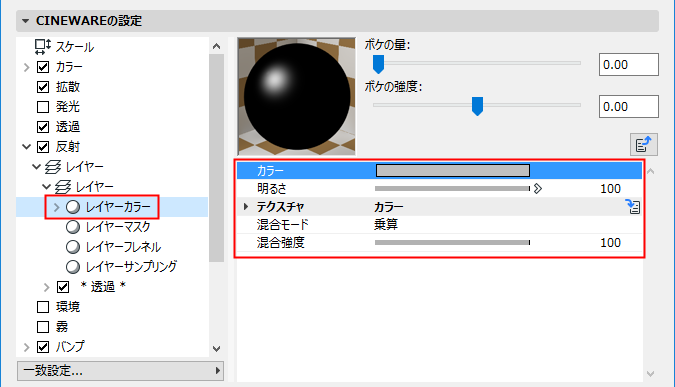Enable the 環境 checkbox
Screen dimensions: 675x387
(x=43, y=307)
